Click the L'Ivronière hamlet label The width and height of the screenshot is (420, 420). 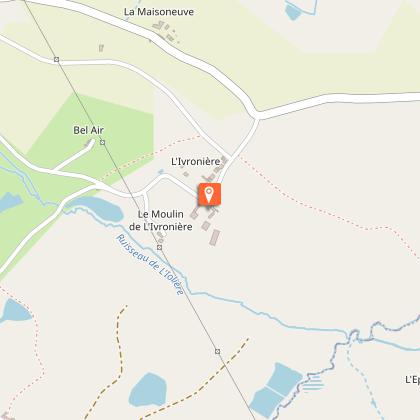tap(196, 161)
